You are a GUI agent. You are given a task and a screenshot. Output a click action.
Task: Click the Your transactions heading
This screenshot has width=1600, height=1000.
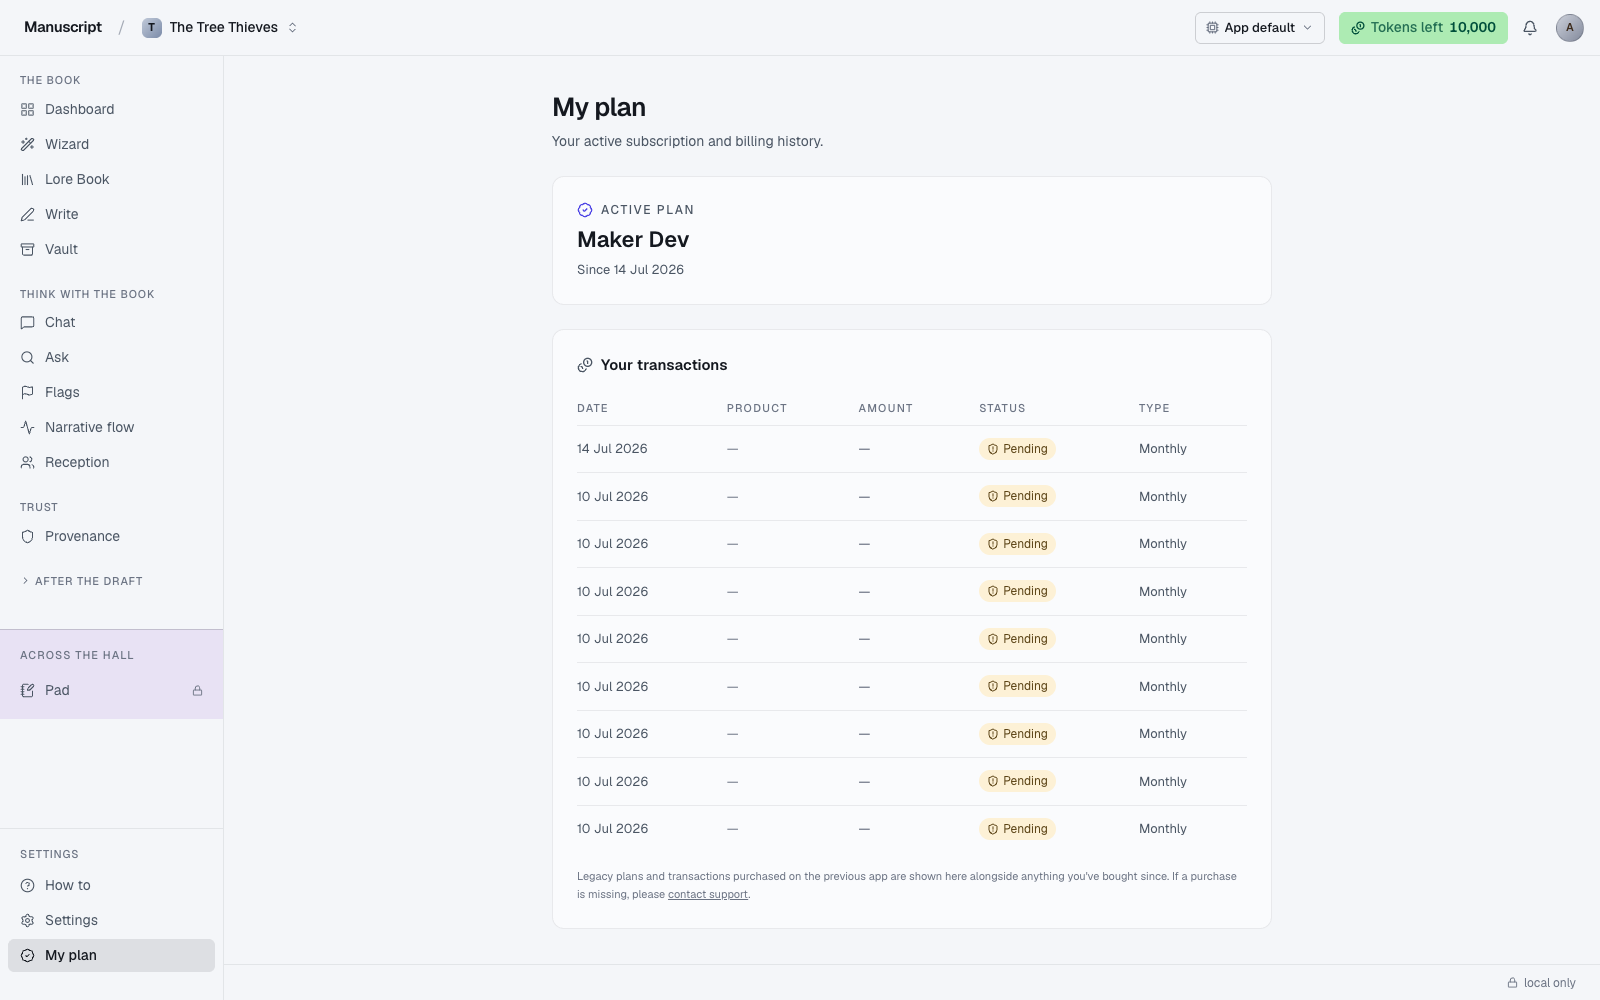(x=664, y=365)
